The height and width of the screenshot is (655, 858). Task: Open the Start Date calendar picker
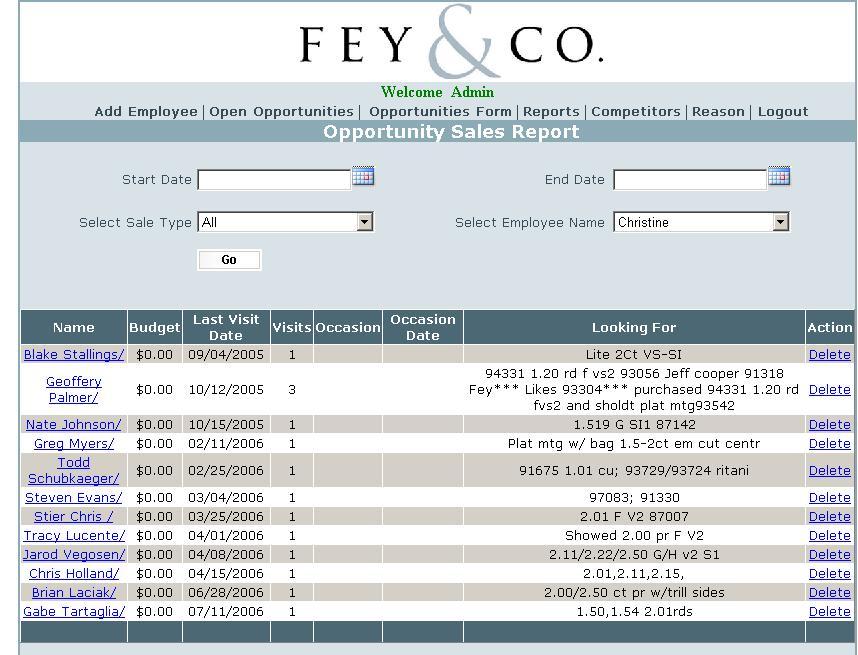point(363,176)
